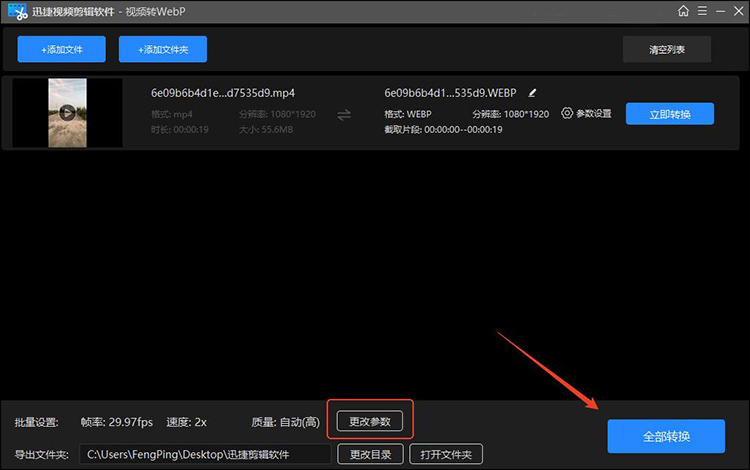This screenshot has width=750, height=470.
Task: Click the 帧率: 29.97fps value
Action: pos(117,422)
